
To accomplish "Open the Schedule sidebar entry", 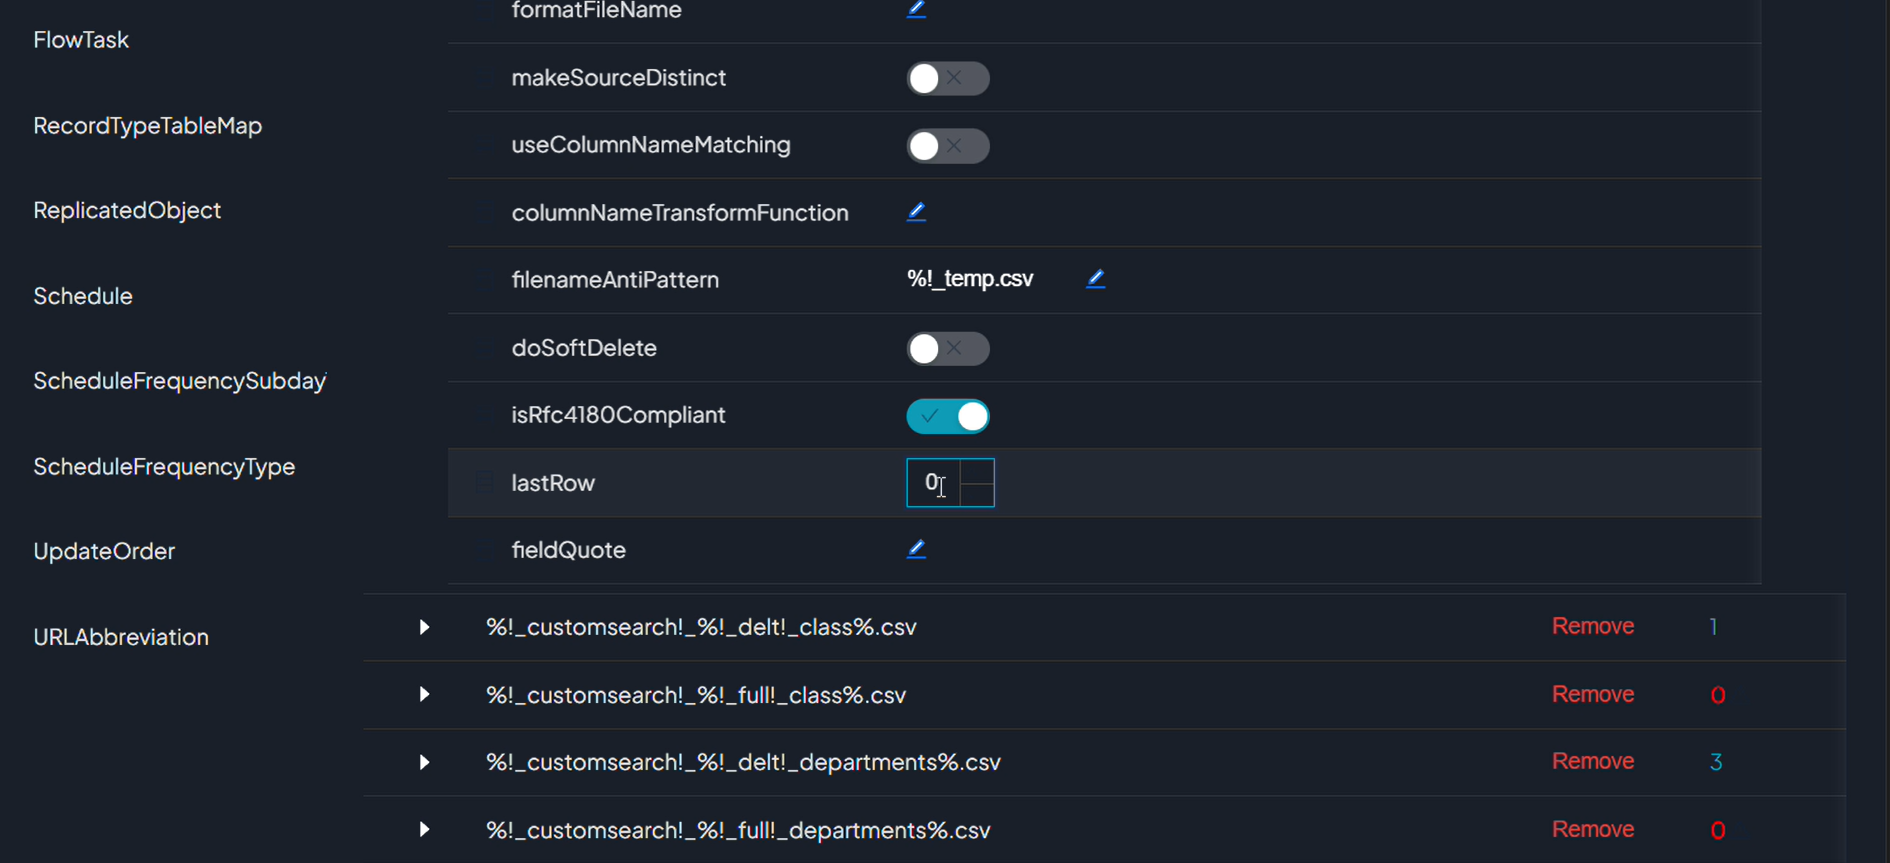I will tap(83, 296).
